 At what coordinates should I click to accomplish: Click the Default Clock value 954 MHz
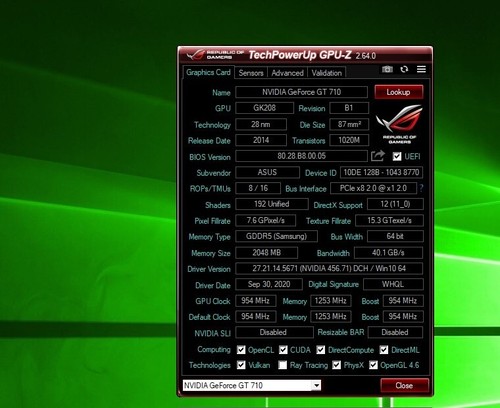click(x=255, y=316)
